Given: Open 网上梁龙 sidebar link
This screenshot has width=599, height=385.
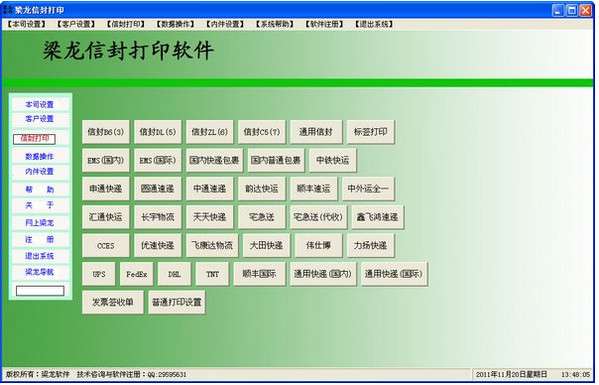Looking at the screenshot, I should [40, 222].
